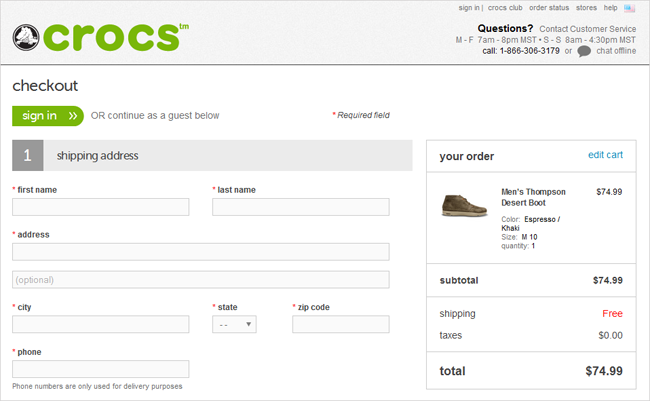Click the chat offline link
Screen dimensions: 650x401
(615, 51)
